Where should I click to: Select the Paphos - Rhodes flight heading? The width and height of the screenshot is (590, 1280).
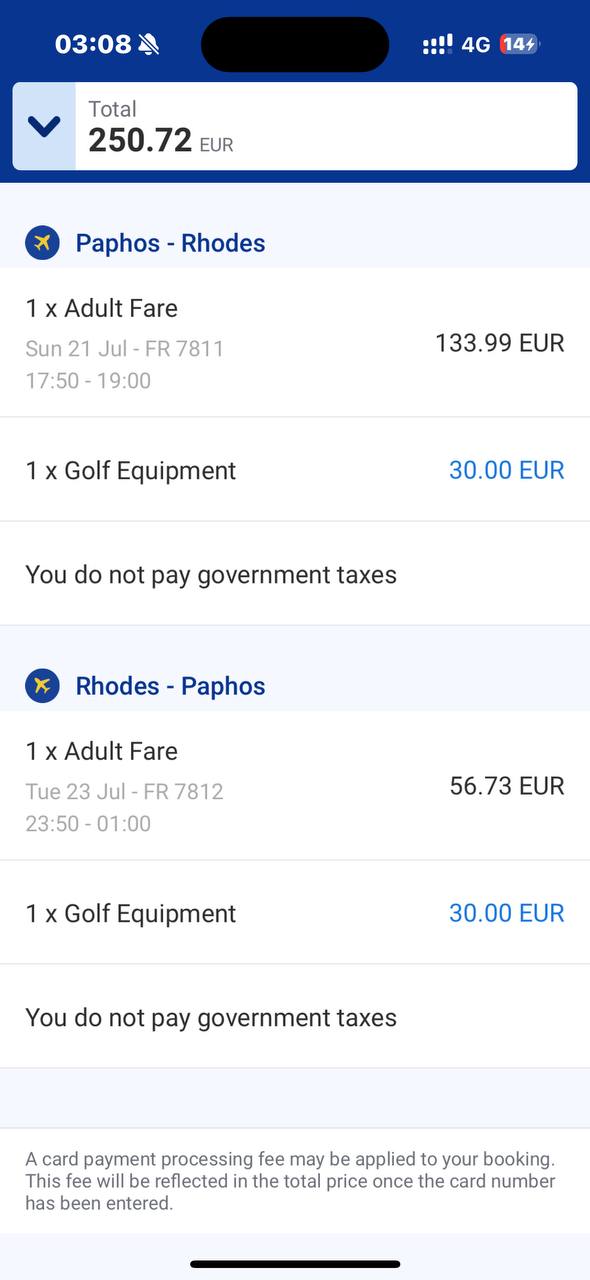170,243
